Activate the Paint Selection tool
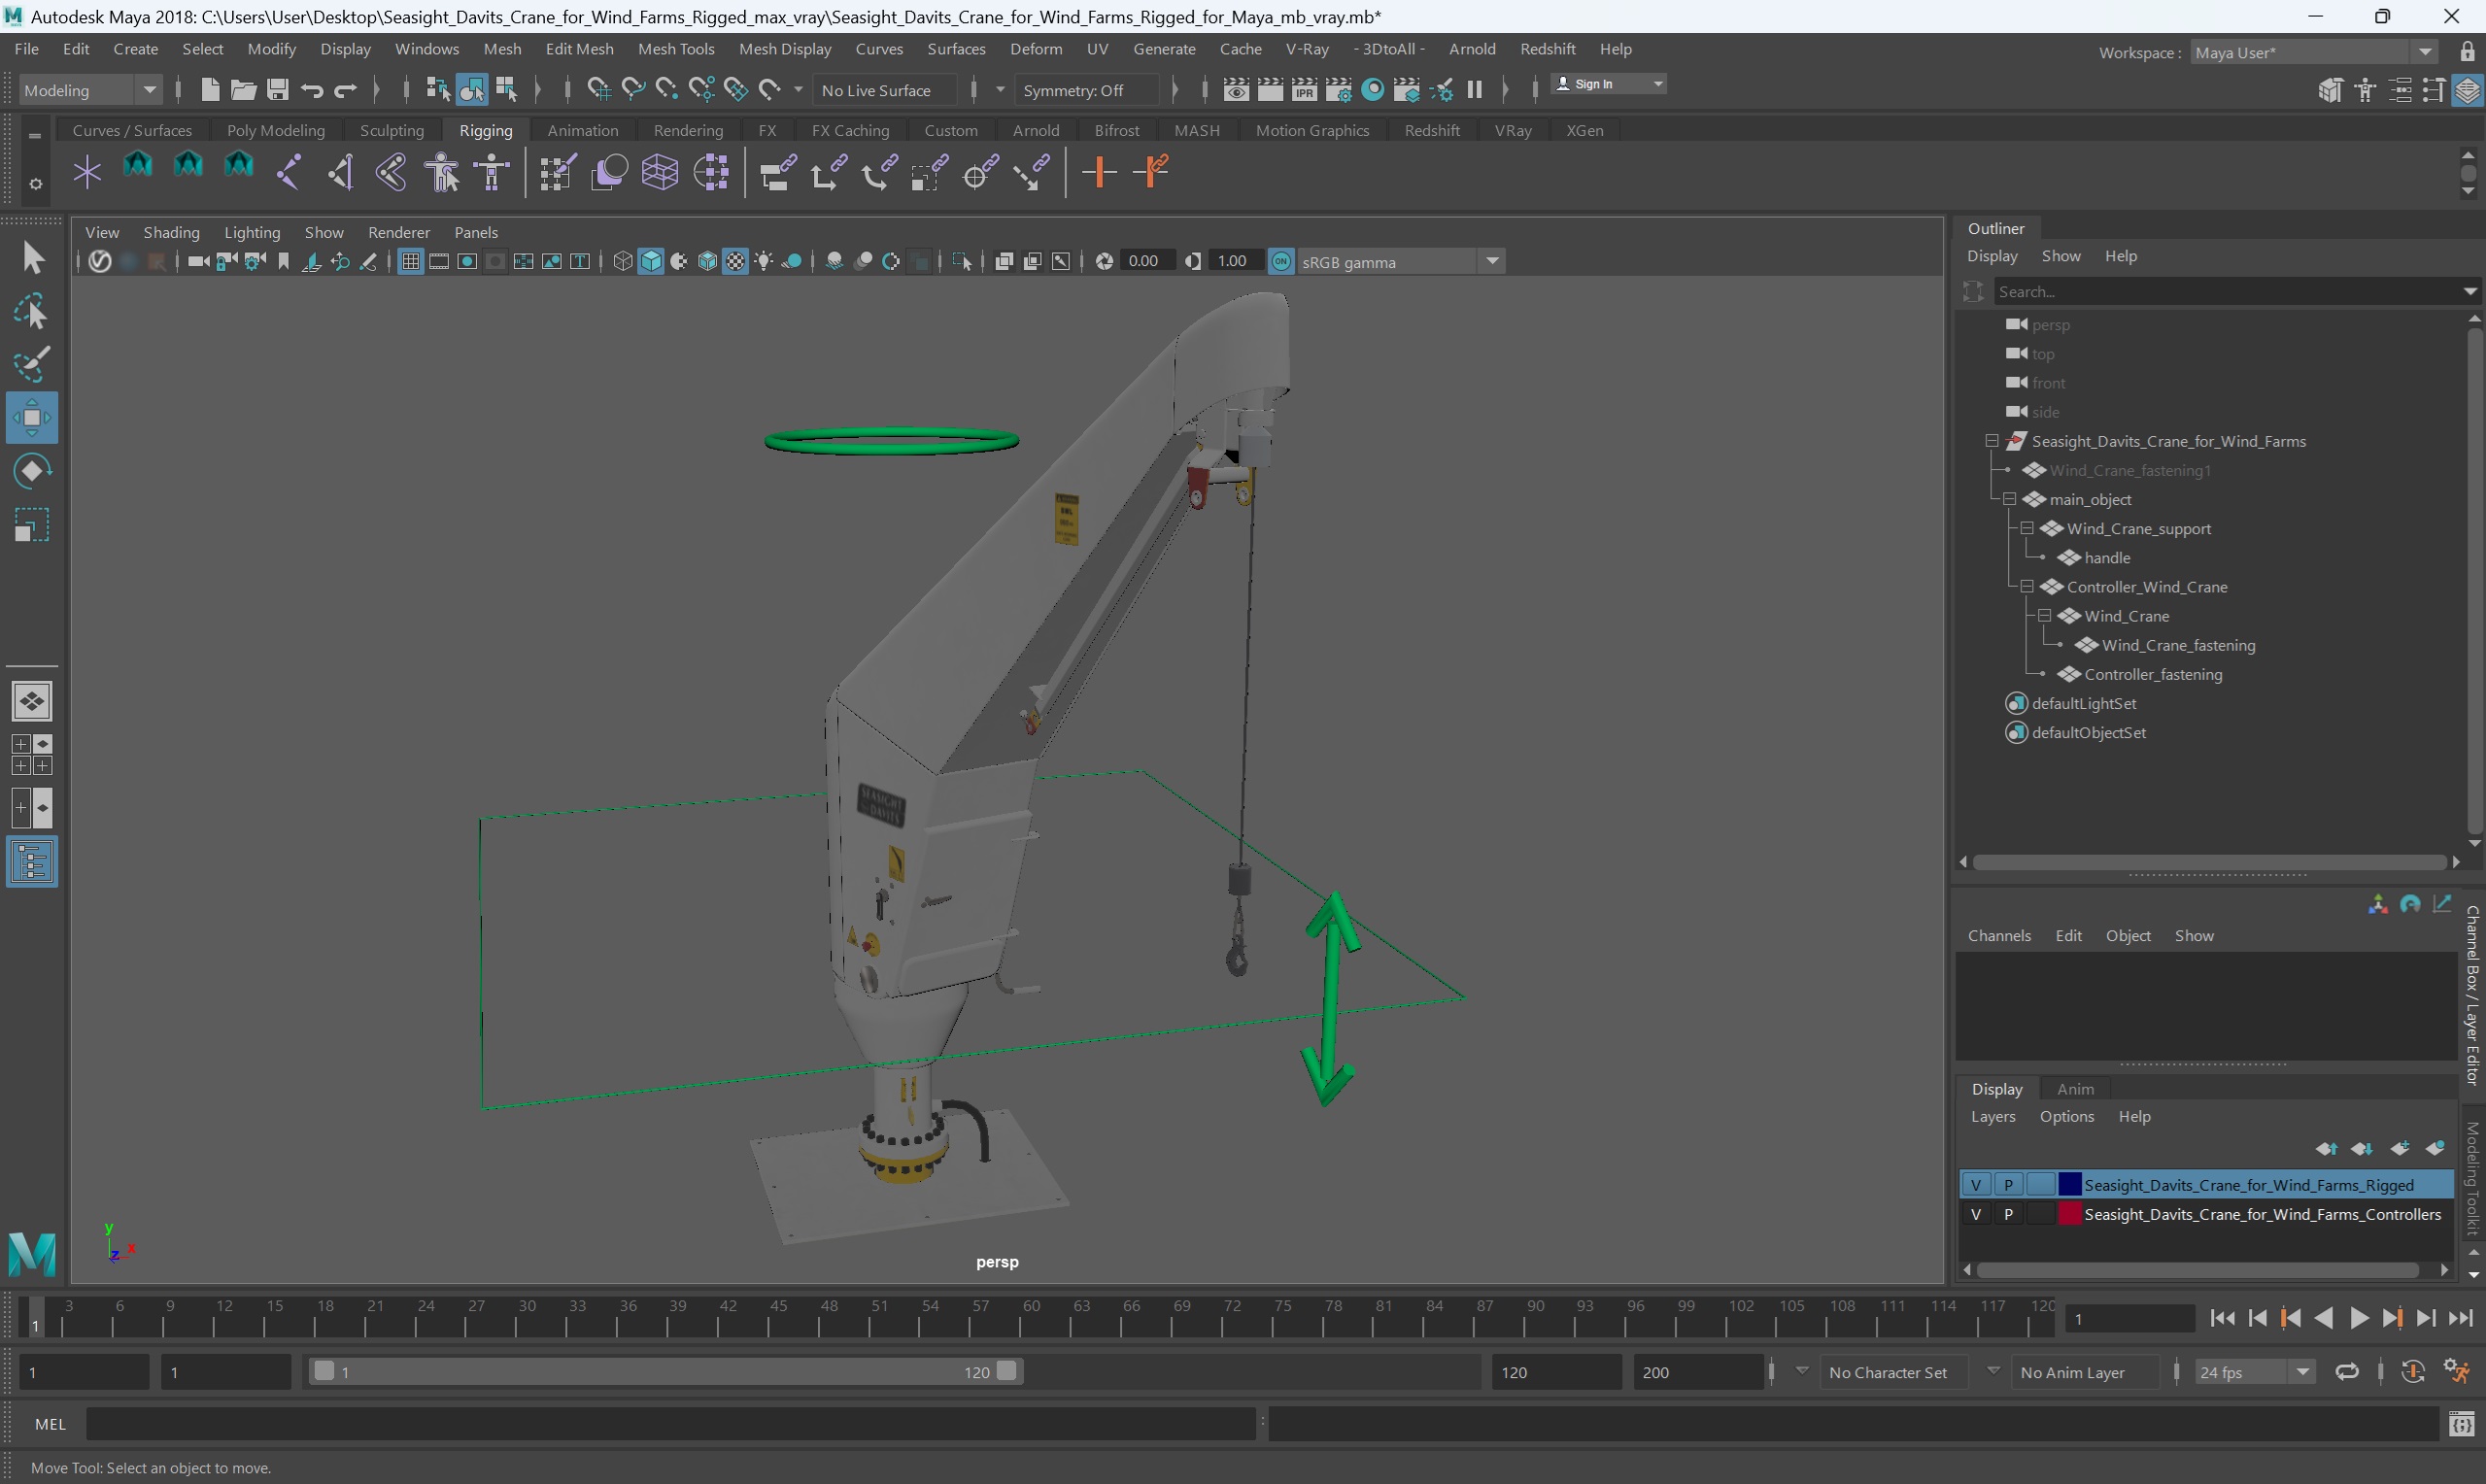The width and height of the screenshot is (2486, 1484). pyautogui.click(x=32, y=365)
